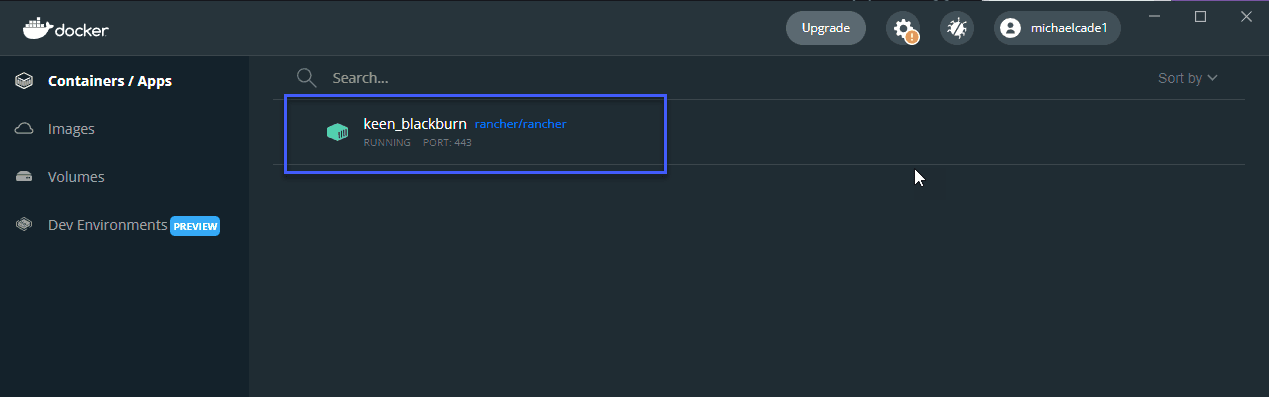Expand the Sort by dropdown

click(1188, 78)
